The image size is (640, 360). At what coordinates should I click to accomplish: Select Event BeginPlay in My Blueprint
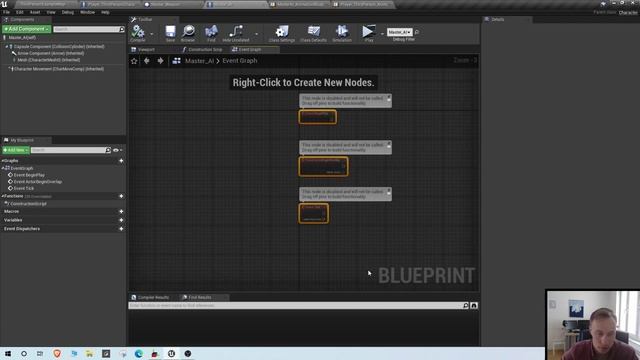click(x=29, y=175)
